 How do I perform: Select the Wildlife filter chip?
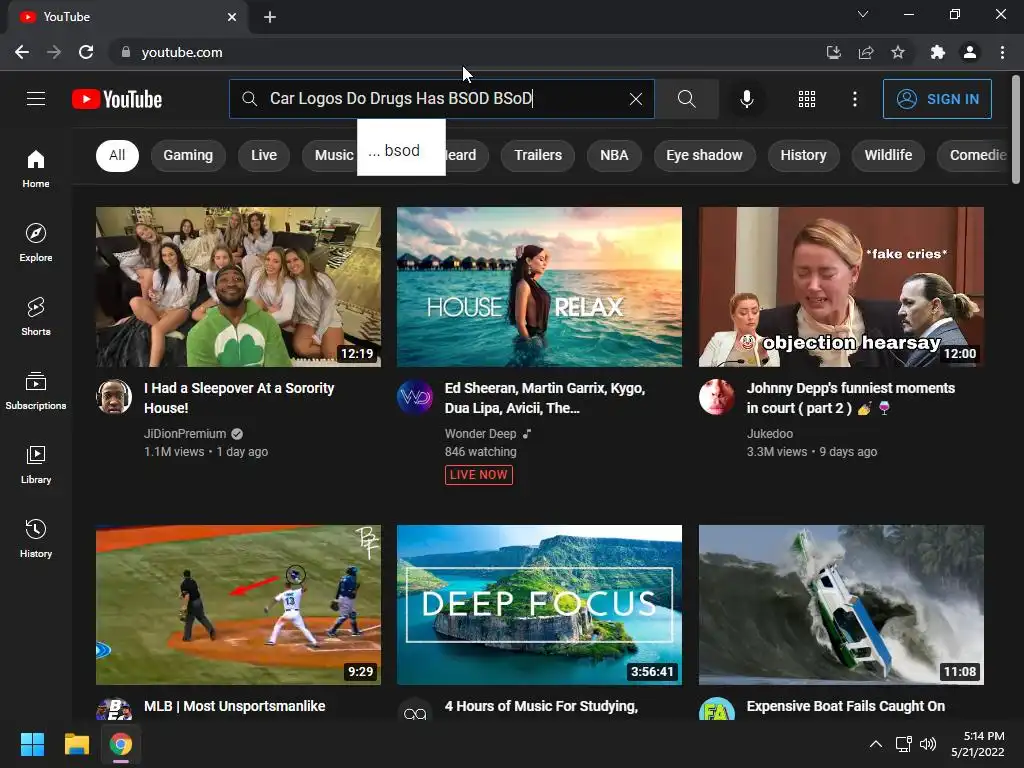[x=888, y=155]
